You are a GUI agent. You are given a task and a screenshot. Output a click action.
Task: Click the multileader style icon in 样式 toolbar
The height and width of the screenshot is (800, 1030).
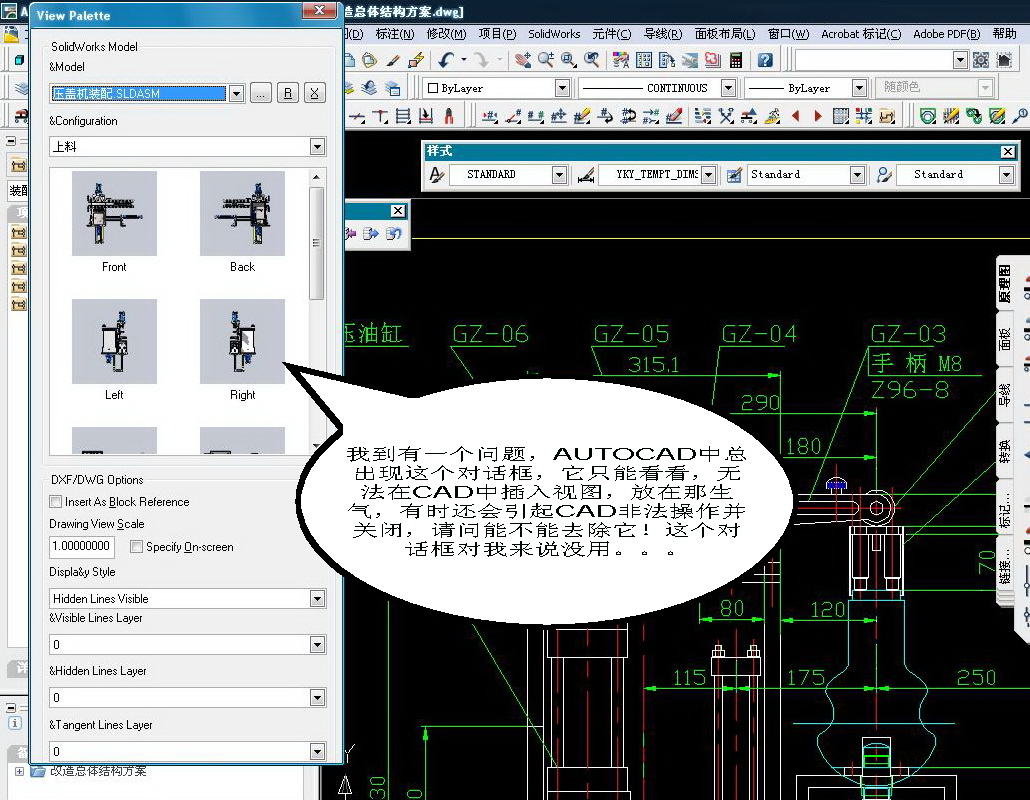click(x=884, y=175)
